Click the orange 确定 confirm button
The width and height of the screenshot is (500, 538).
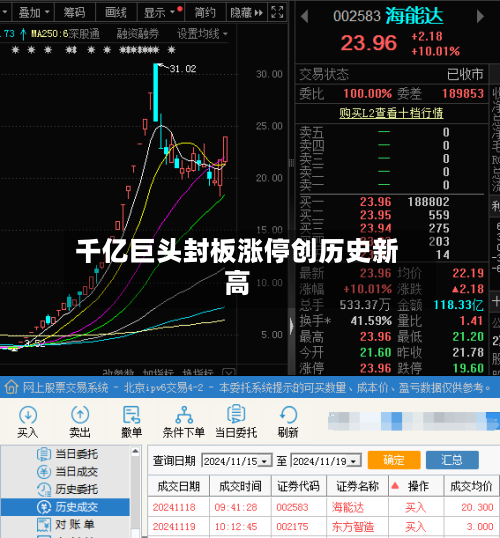pos(394,460)
